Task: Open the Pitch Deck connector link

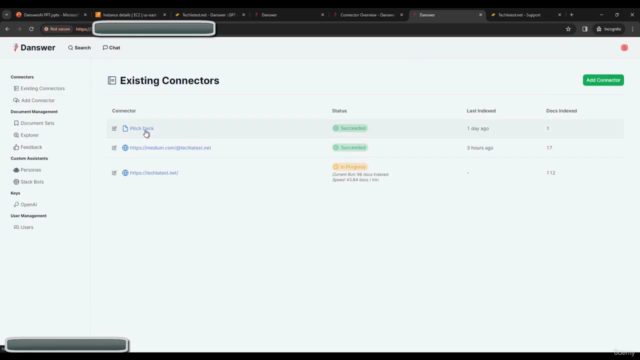Action: pyautogui.click(x=142, y=128)
